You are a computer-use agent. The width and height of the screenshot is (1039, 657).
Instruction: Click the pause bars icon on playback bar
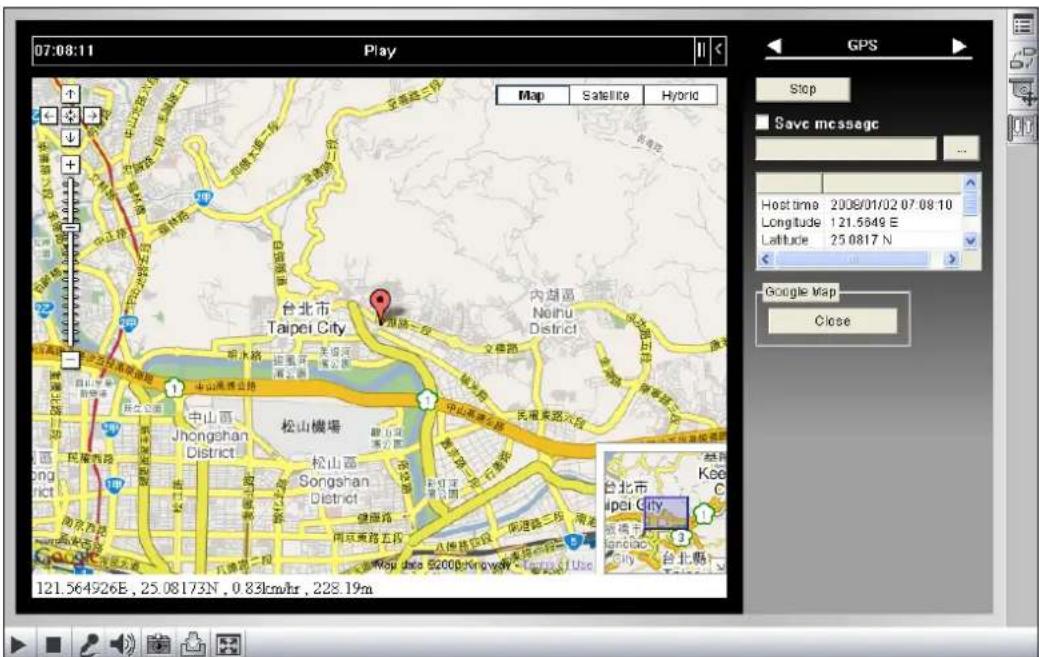click(x=700, y=50)
